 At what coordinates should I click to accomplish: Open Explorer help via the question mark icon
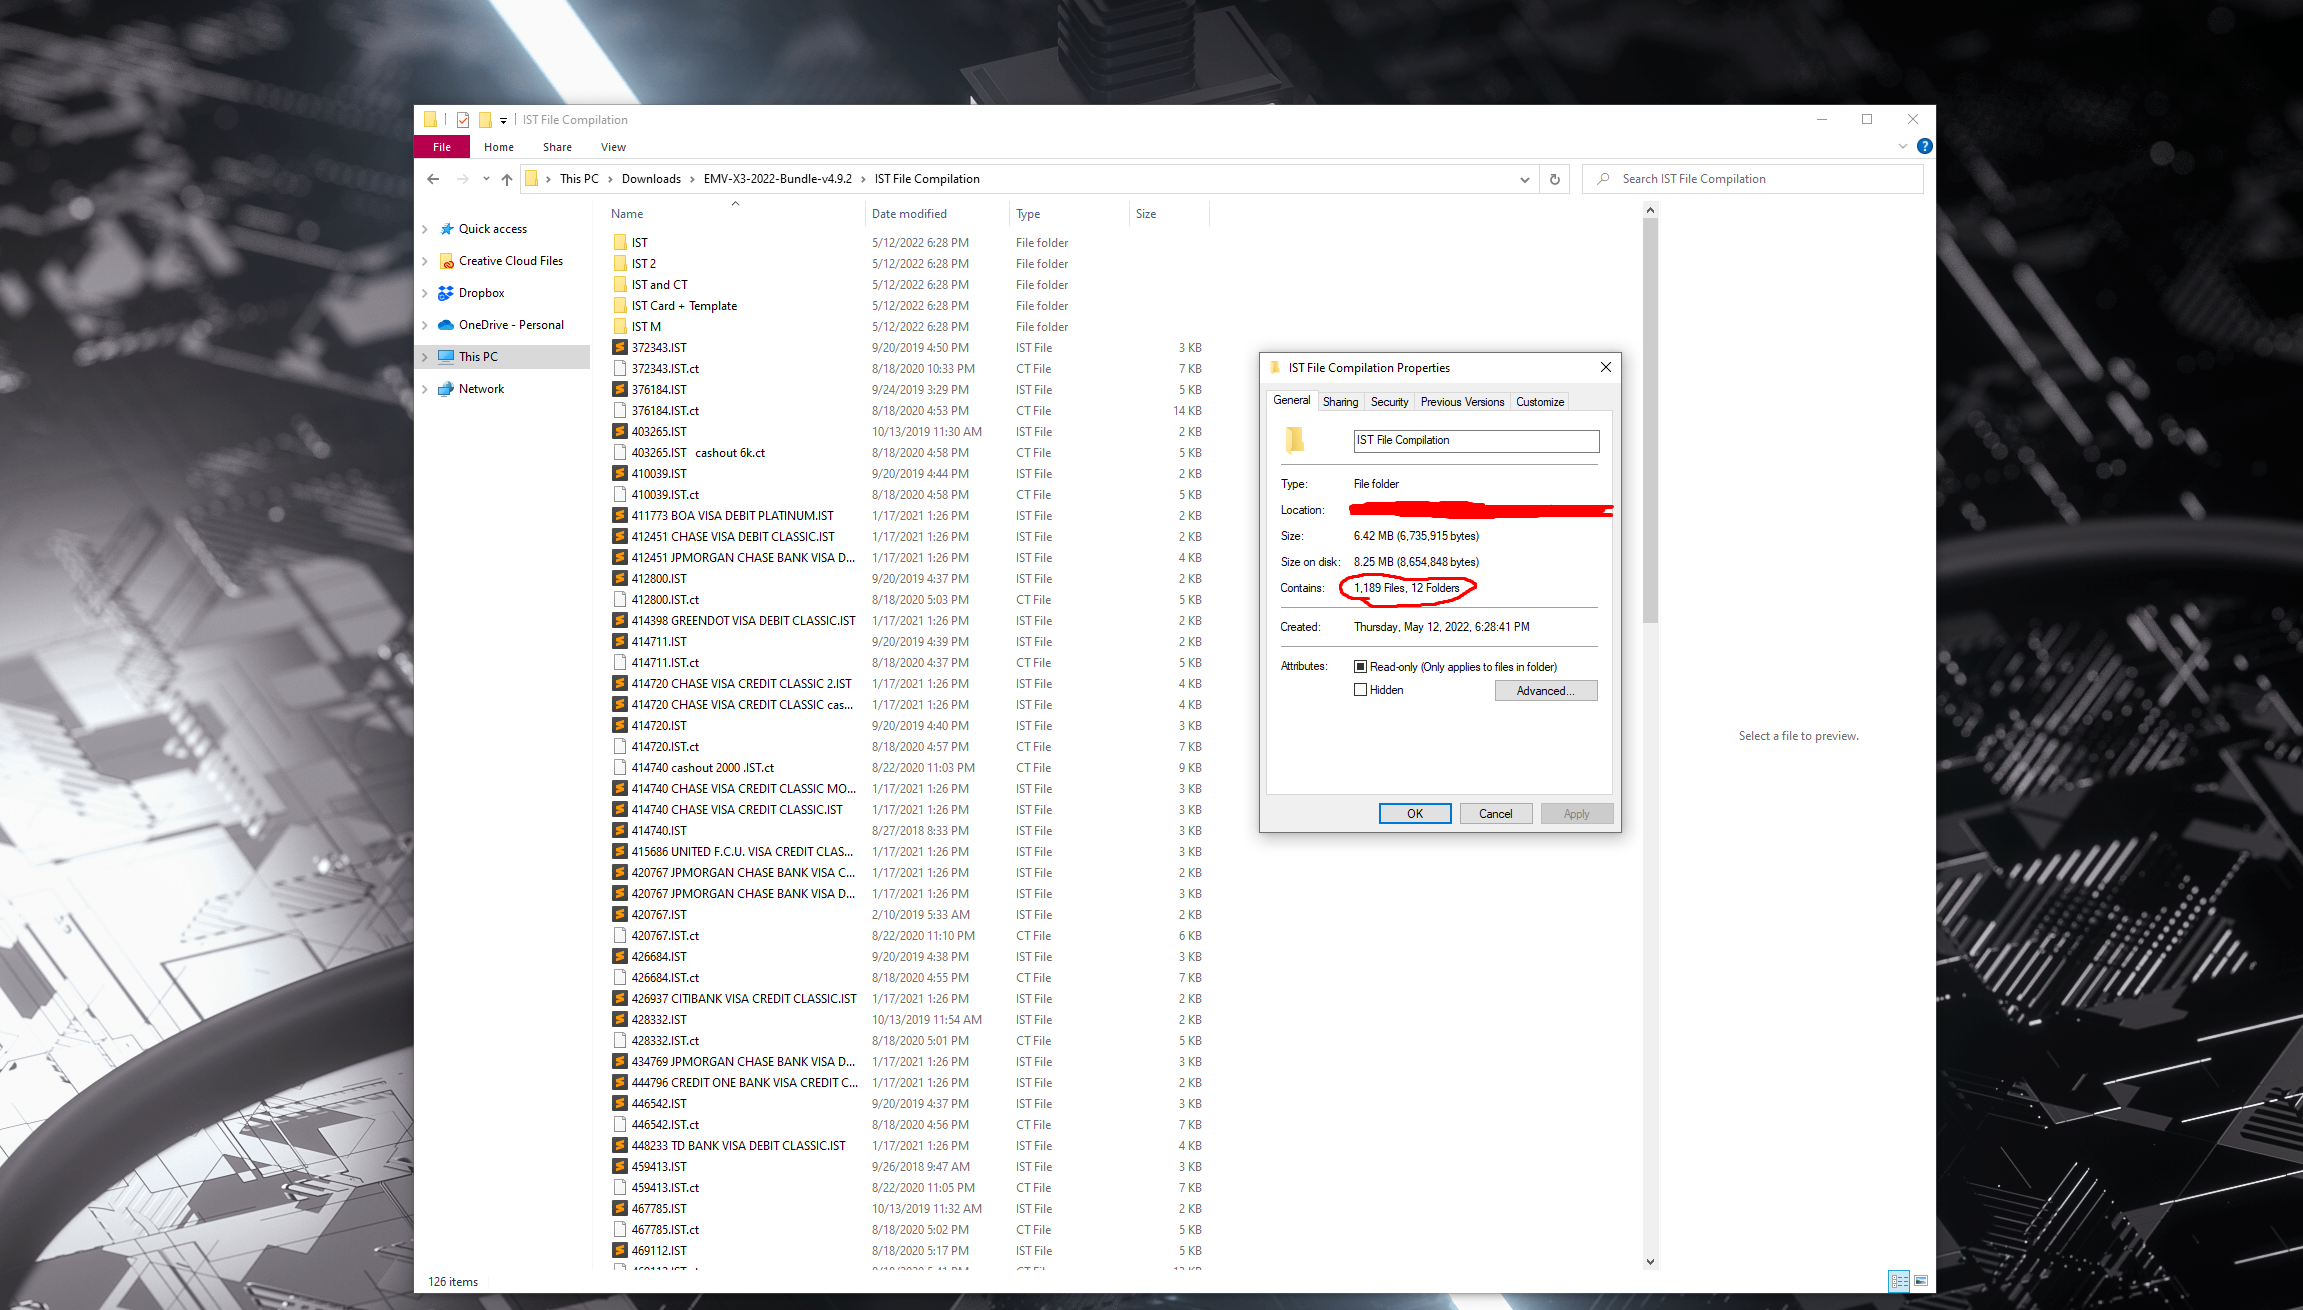point(1924,146)
